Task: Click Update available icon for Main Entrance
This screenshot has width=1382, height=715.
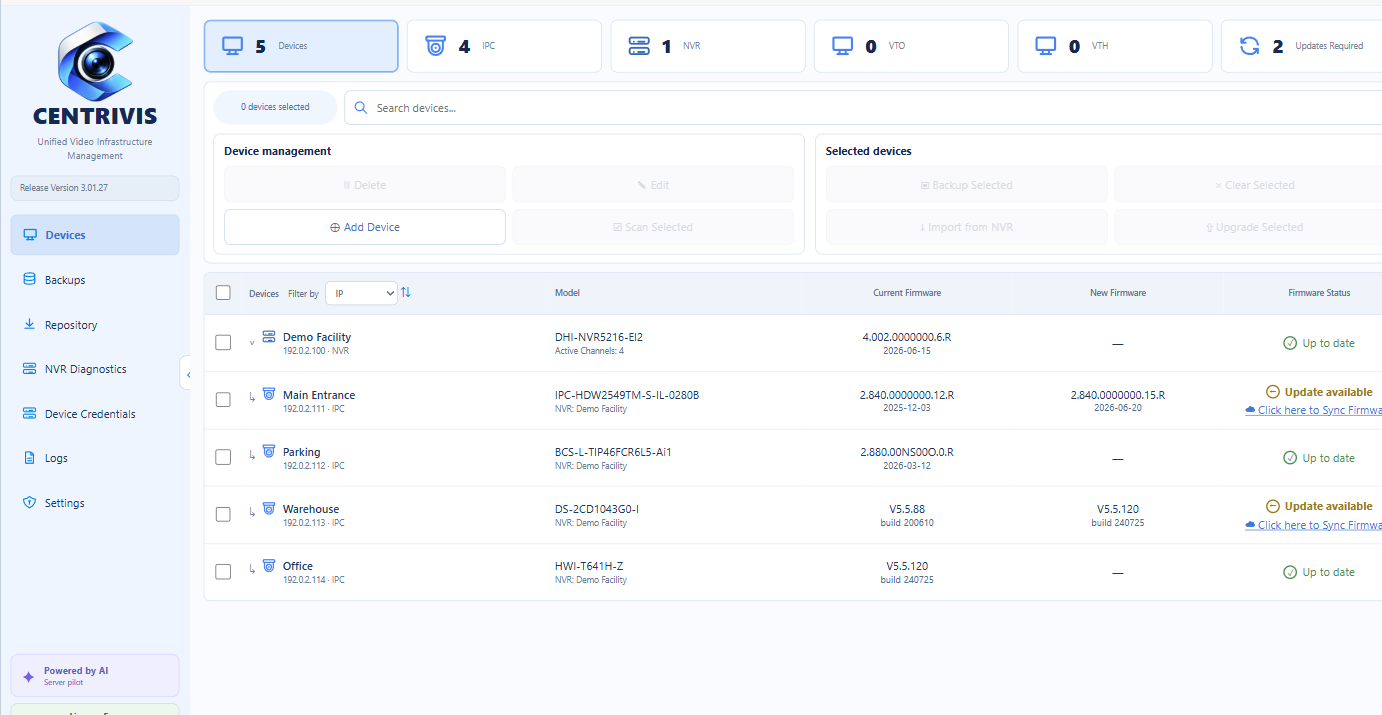Action: [1273, 392]
